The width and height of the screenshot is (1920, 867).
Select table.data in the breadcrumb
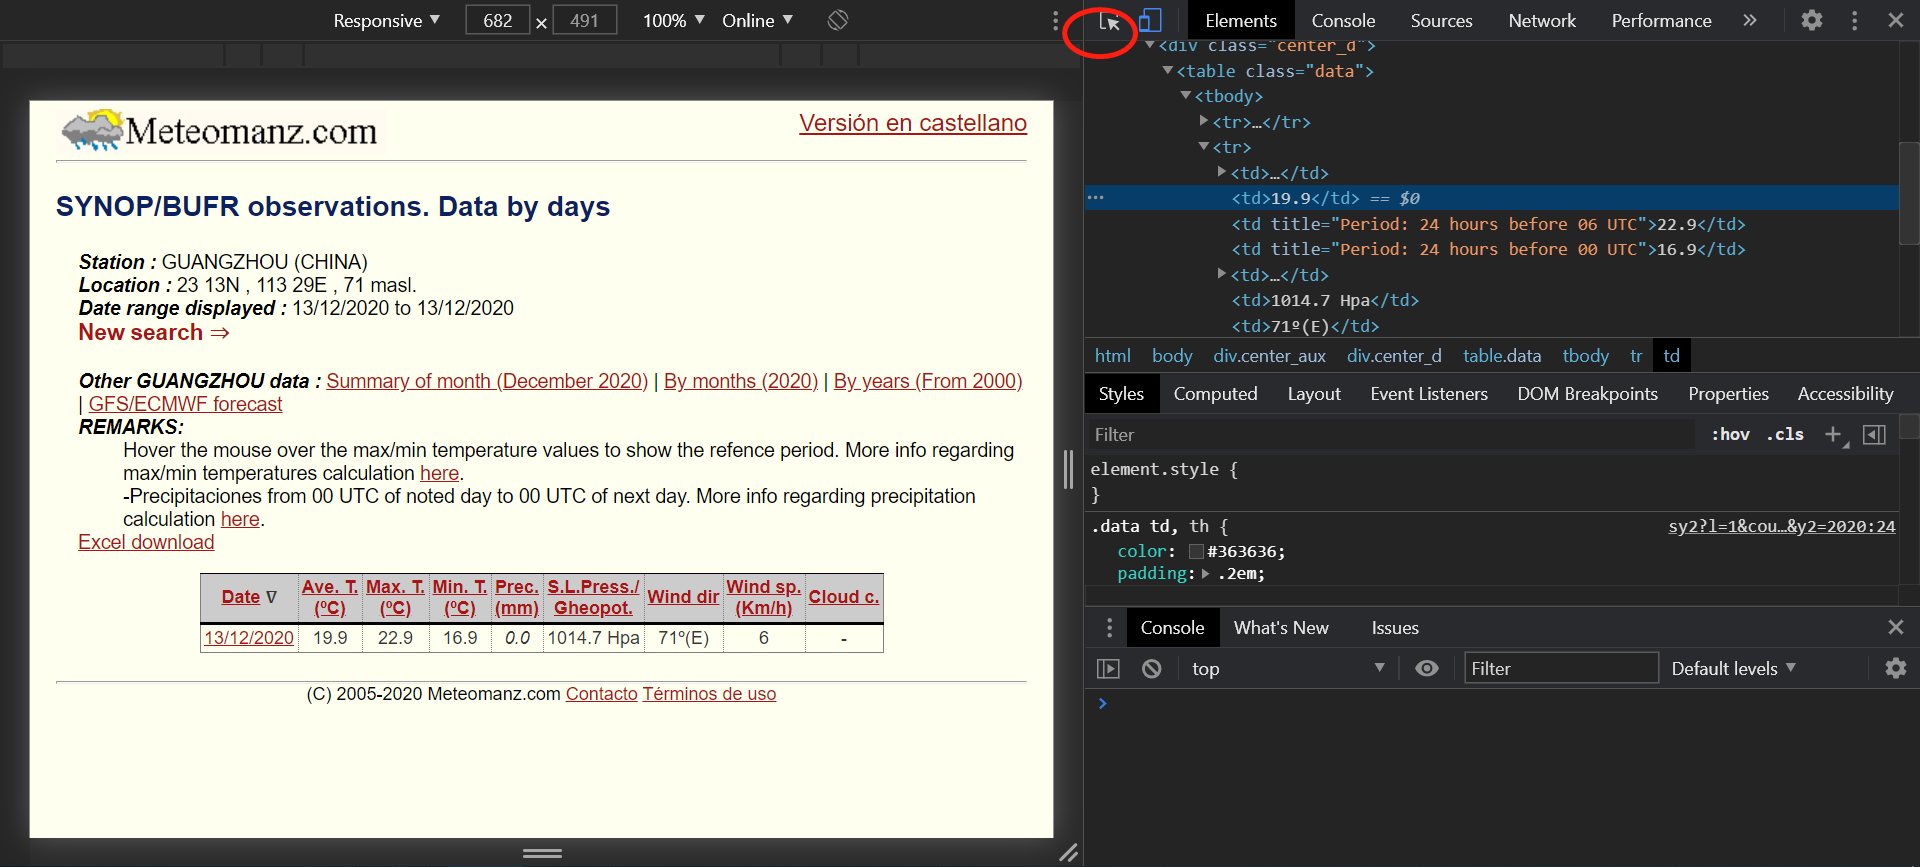point(1501,356)
